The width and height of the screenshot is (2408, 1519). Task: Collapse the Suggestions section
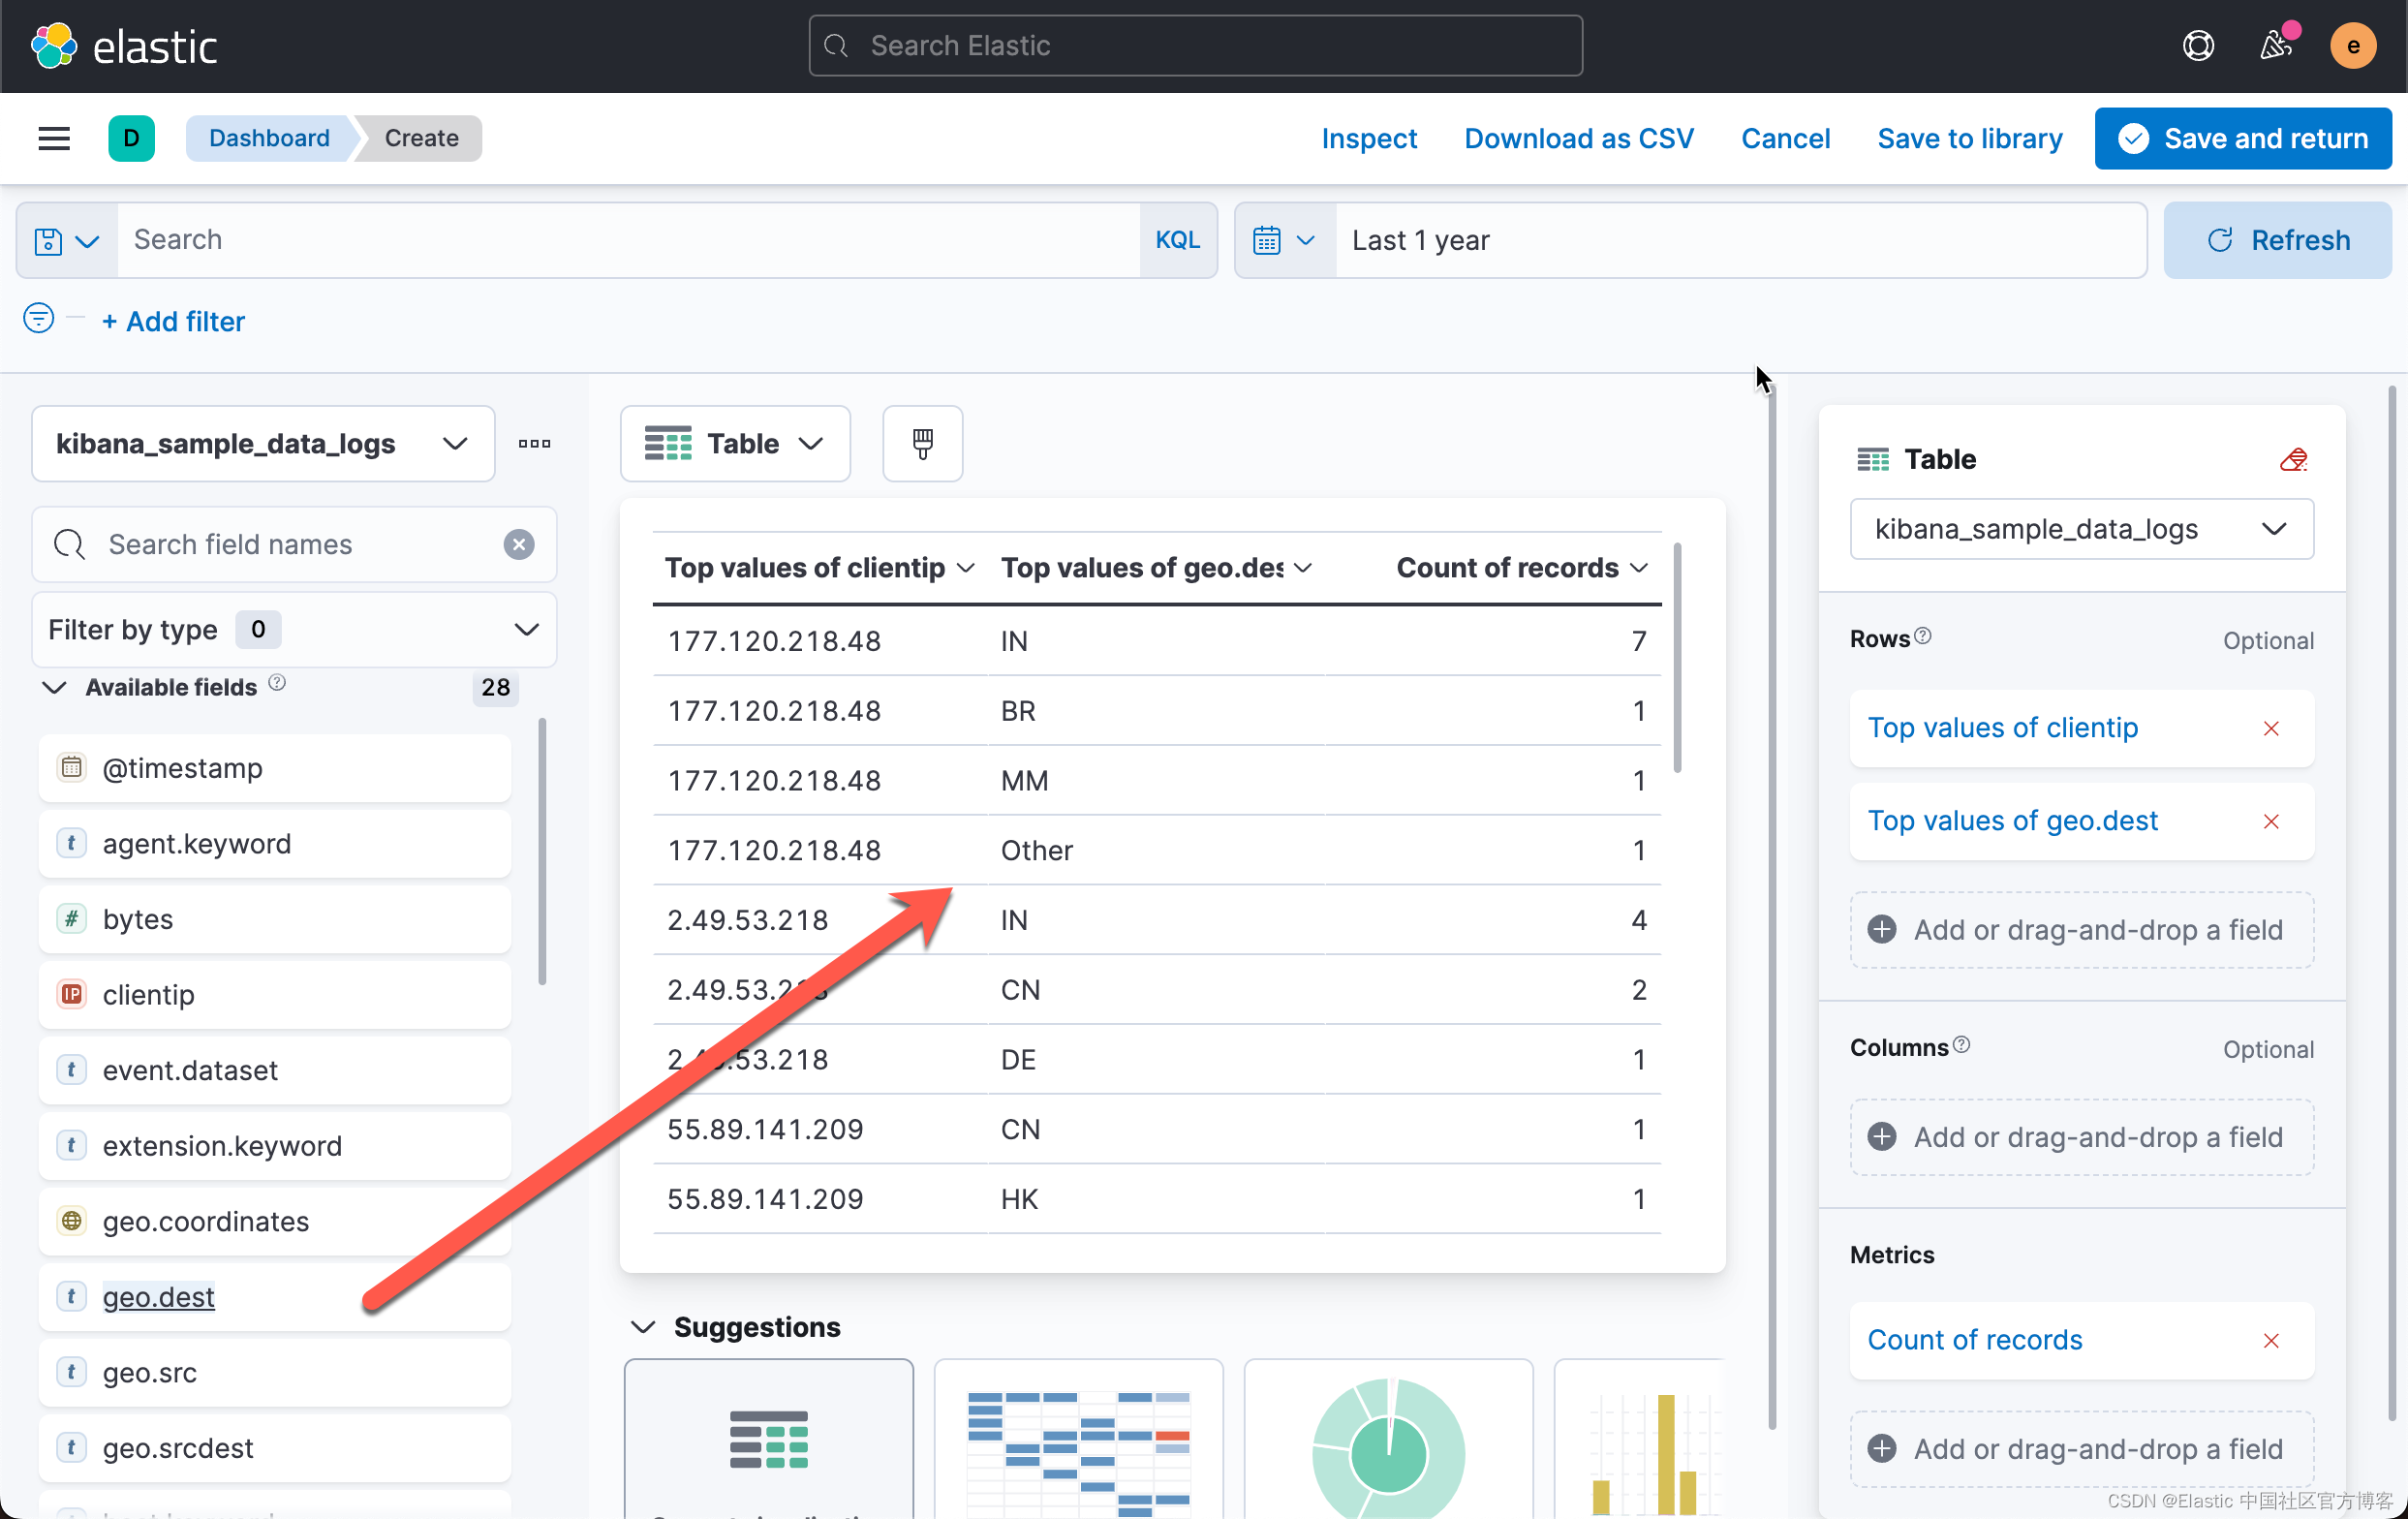643,1327
